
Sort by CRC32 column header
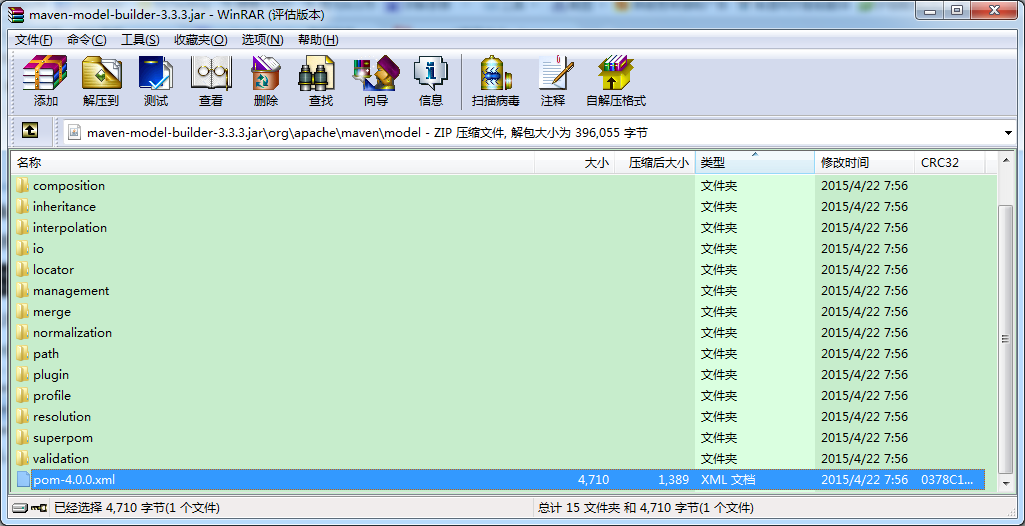click(x=949, y=163)
